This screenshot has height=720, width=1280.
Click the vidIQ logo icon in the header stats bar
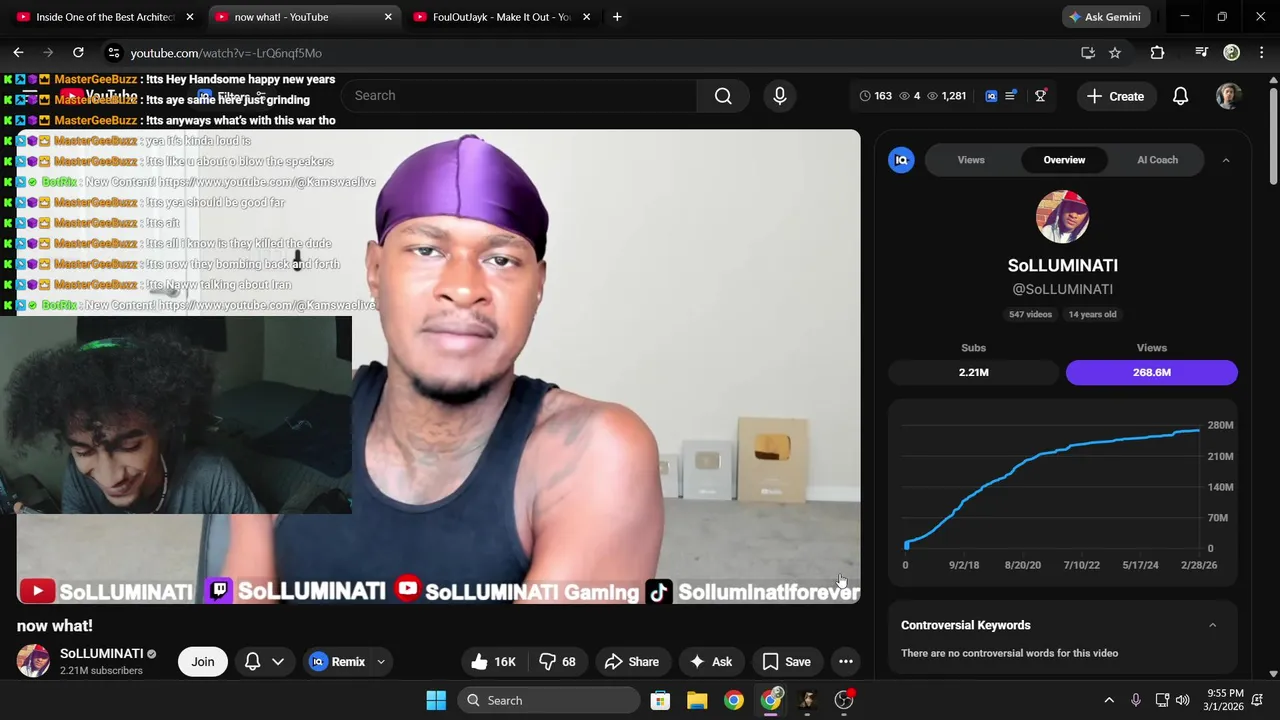(991, 96)
